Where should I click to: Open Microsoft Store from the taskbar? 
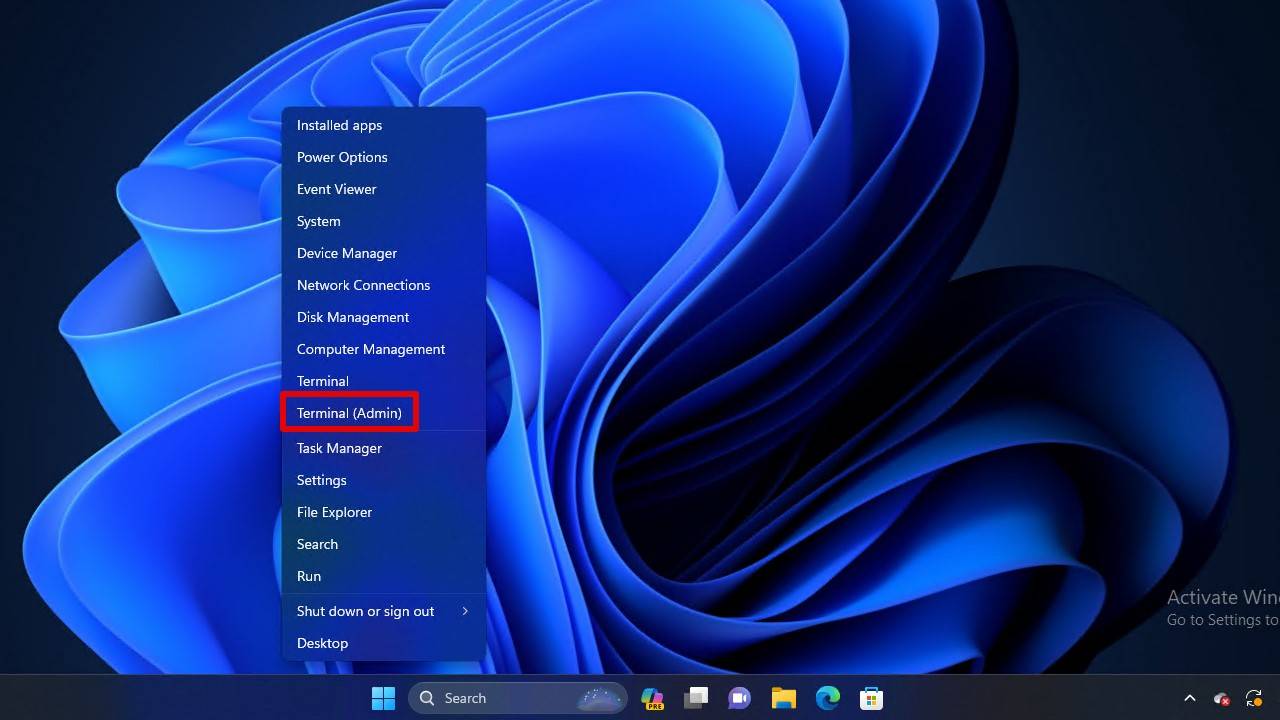click(871, 698)
